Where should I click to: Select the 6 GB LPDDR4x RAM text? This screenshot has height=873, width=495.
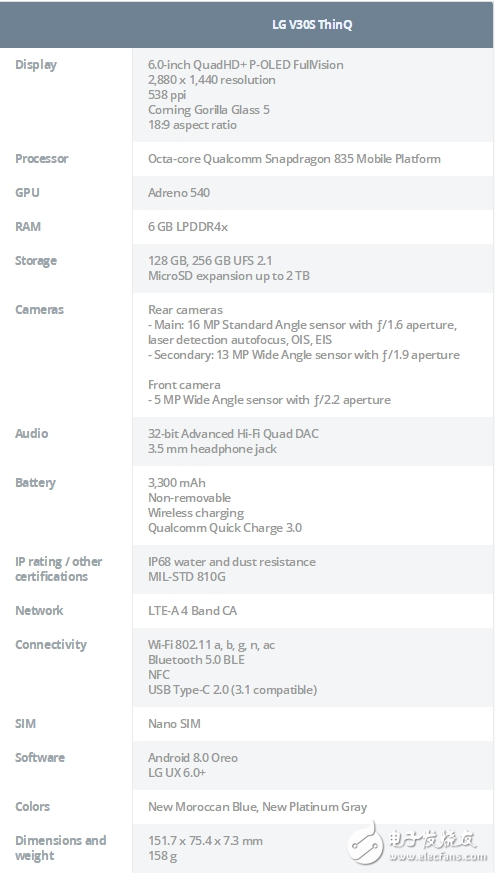(x=188, y=227)
